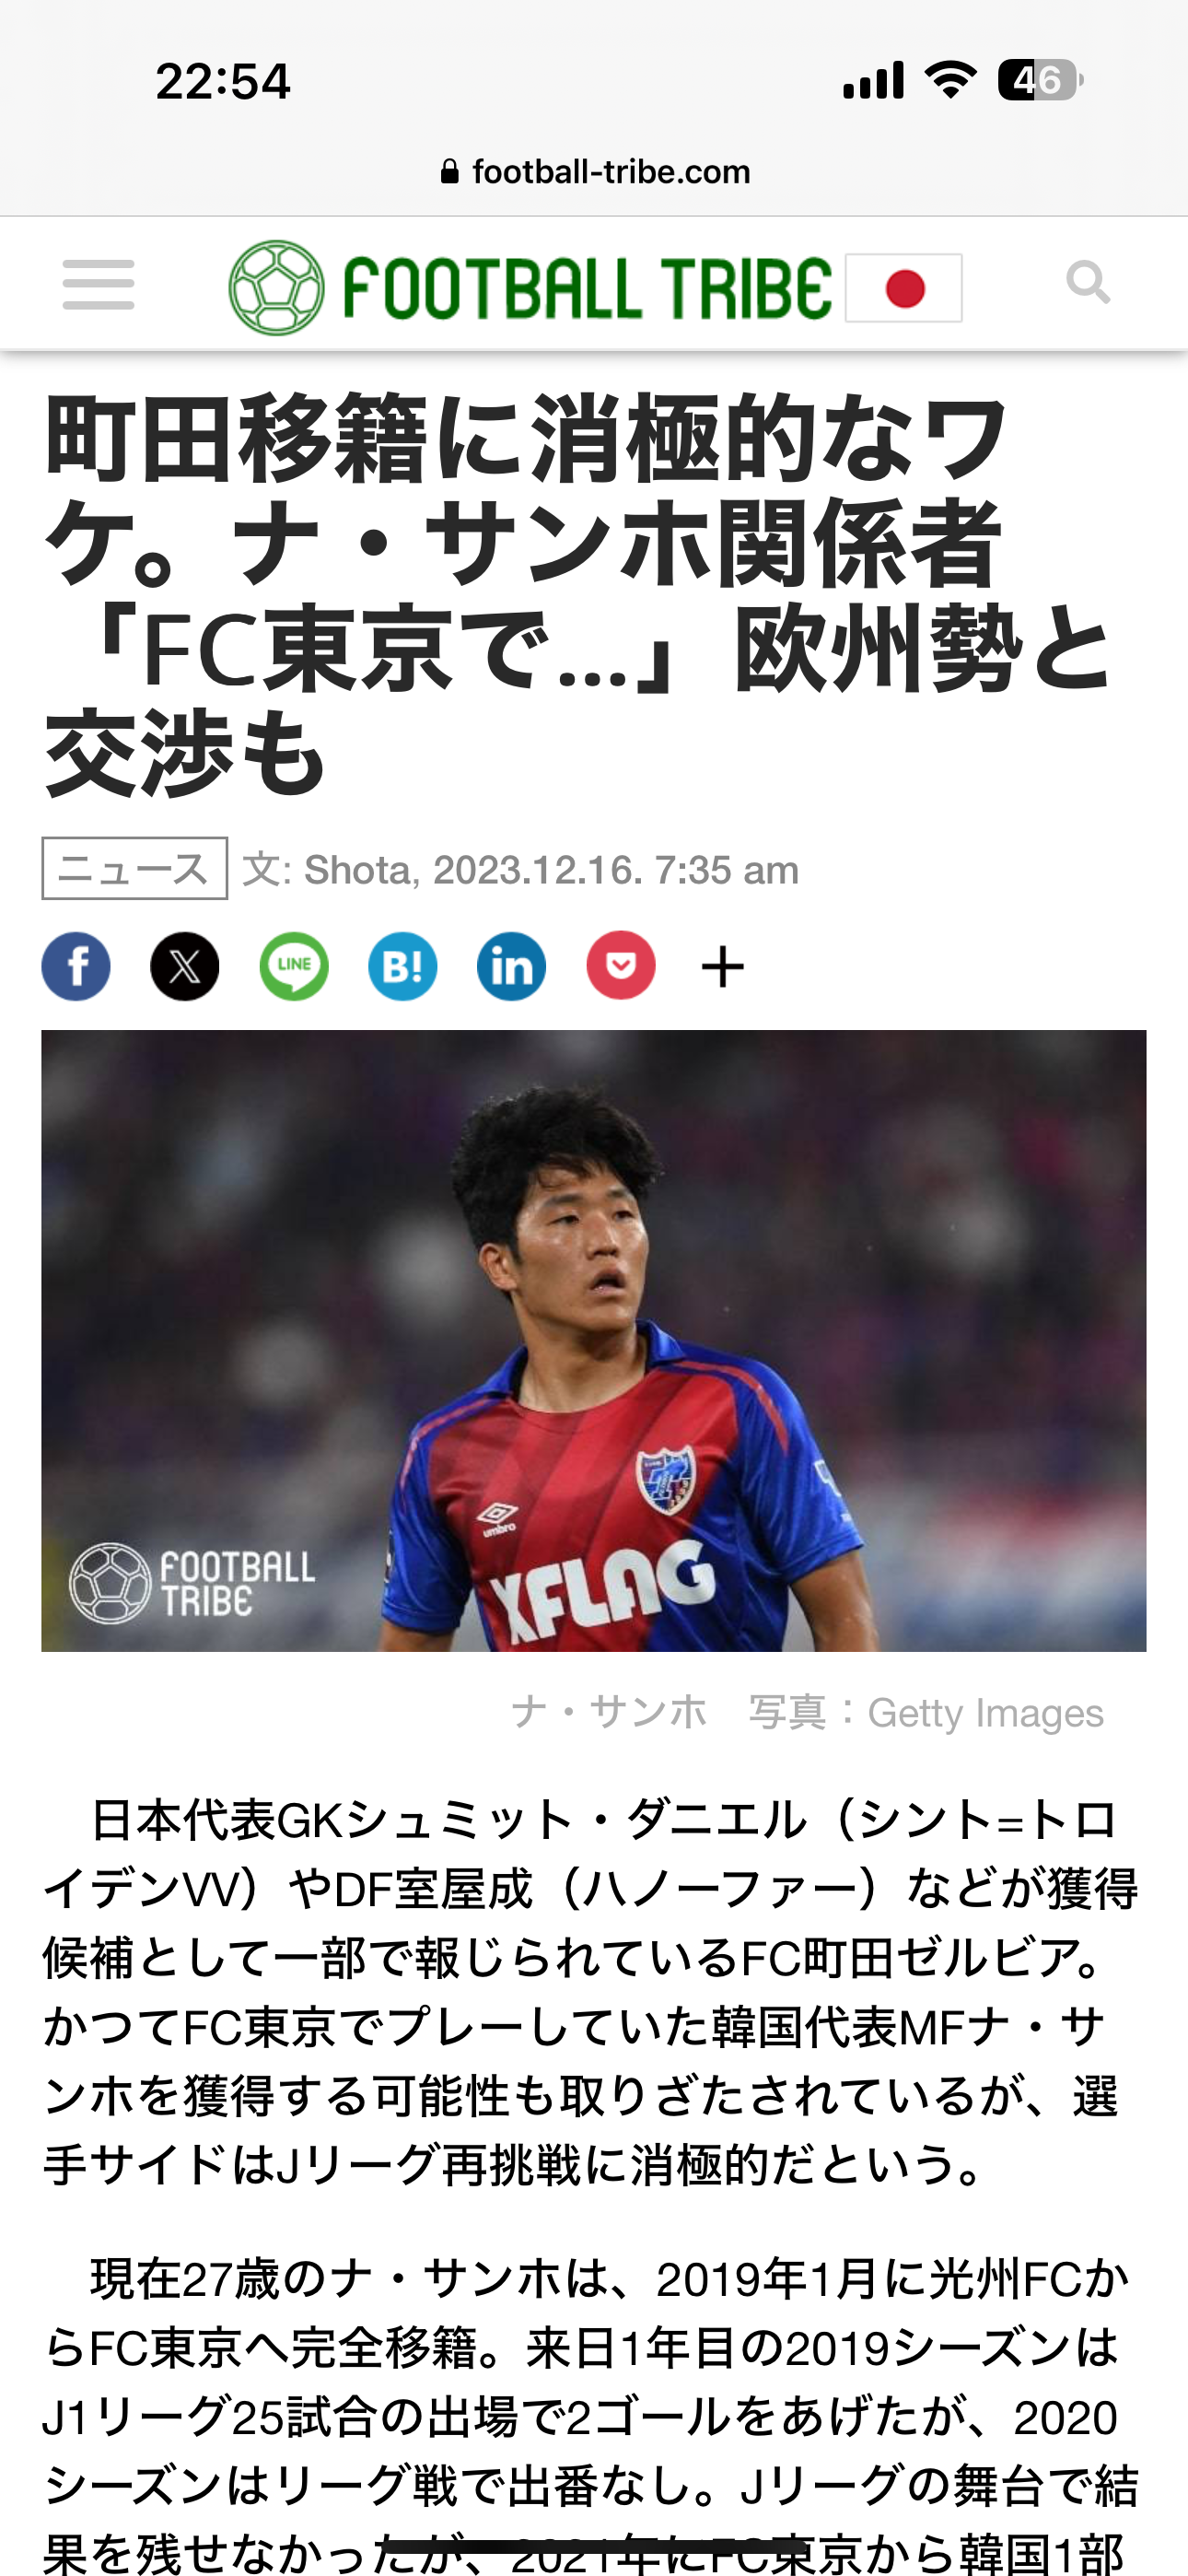Open the Na Sang-ho article photo
The image size is (1188, 2576).
[x=594, y=1341]
